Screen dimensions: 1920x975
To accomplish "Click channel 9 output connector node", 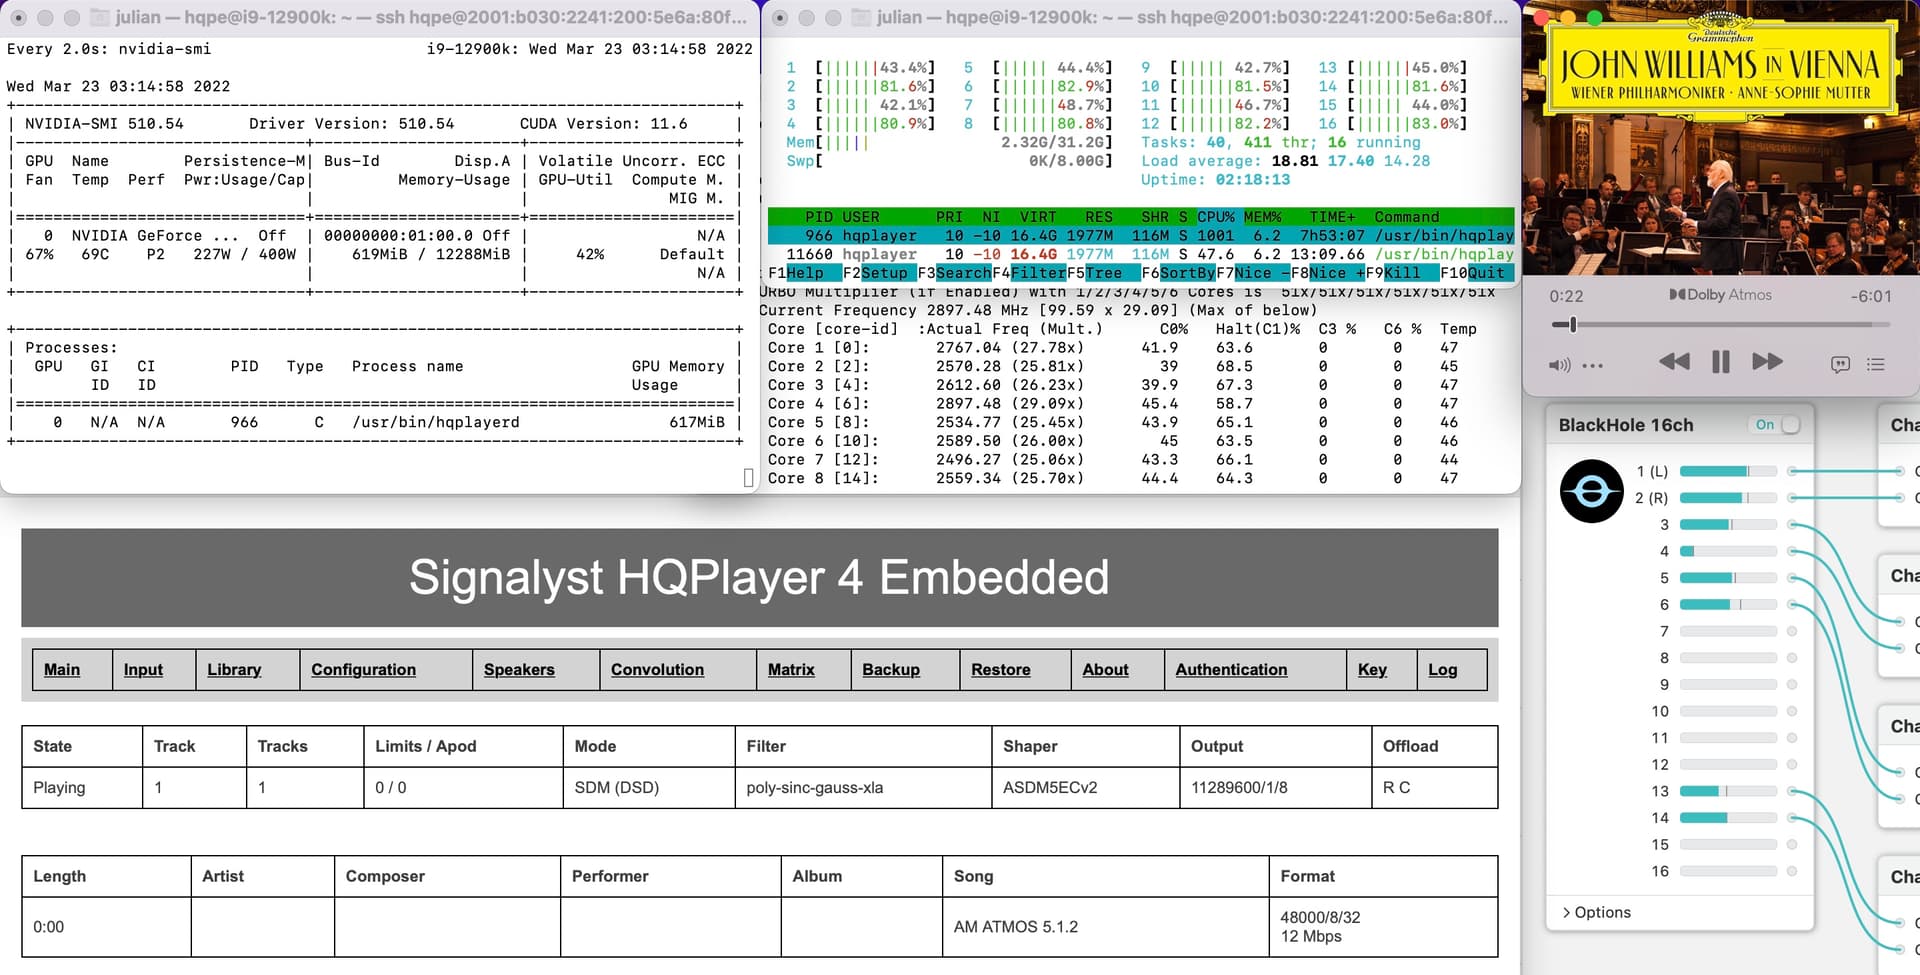I will pyautogui.click(x=1792, y=684).
